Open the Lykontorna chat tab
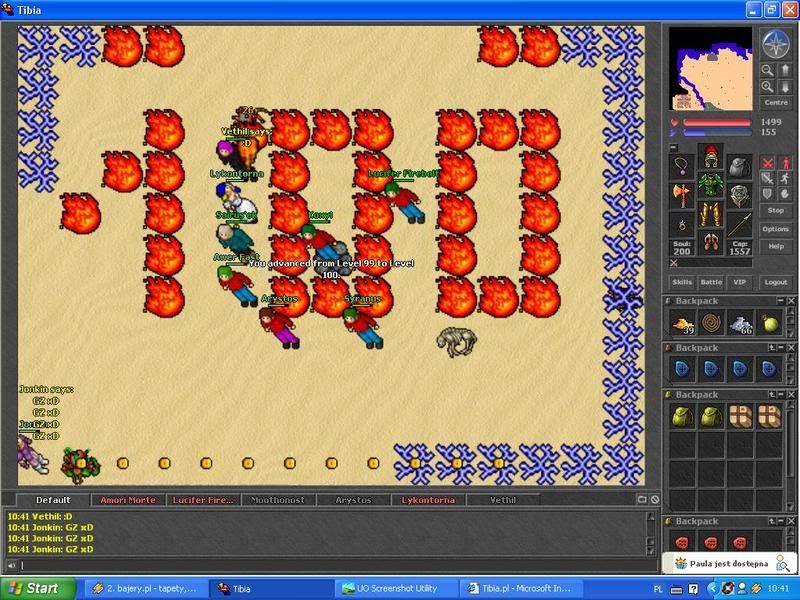This screenshot has width=800, height=600. pos(428,500)
